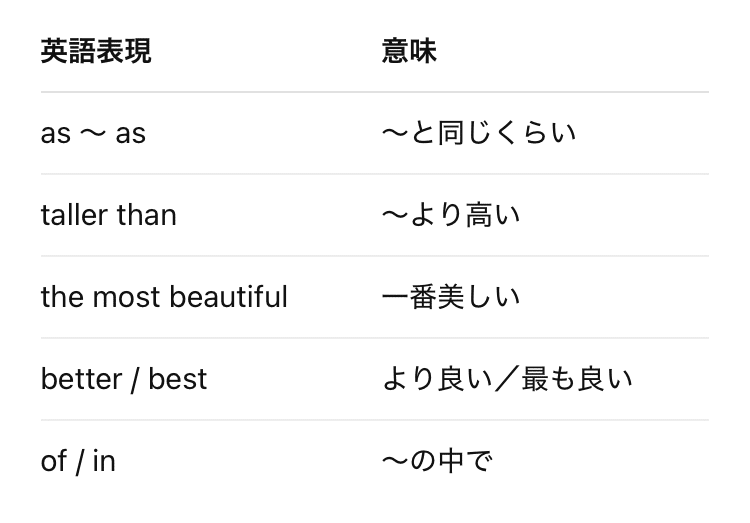
Task: Select the "of / in" cell
Action: [78, 461]
